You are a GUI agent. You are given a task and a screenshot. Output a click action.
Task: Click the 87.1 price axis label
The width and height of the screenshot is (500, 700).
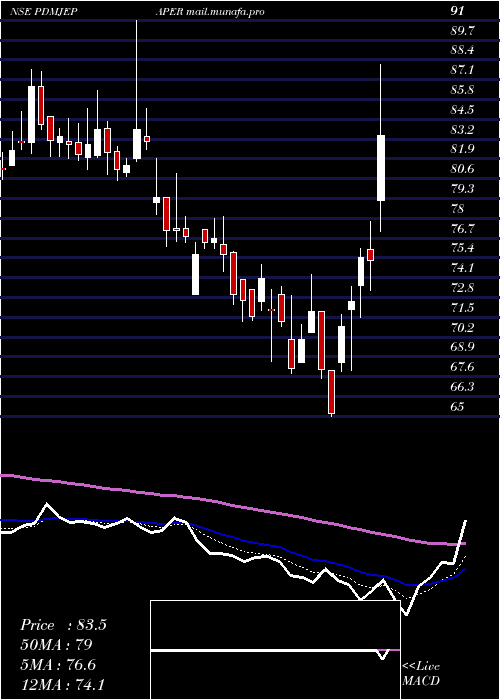462,70
